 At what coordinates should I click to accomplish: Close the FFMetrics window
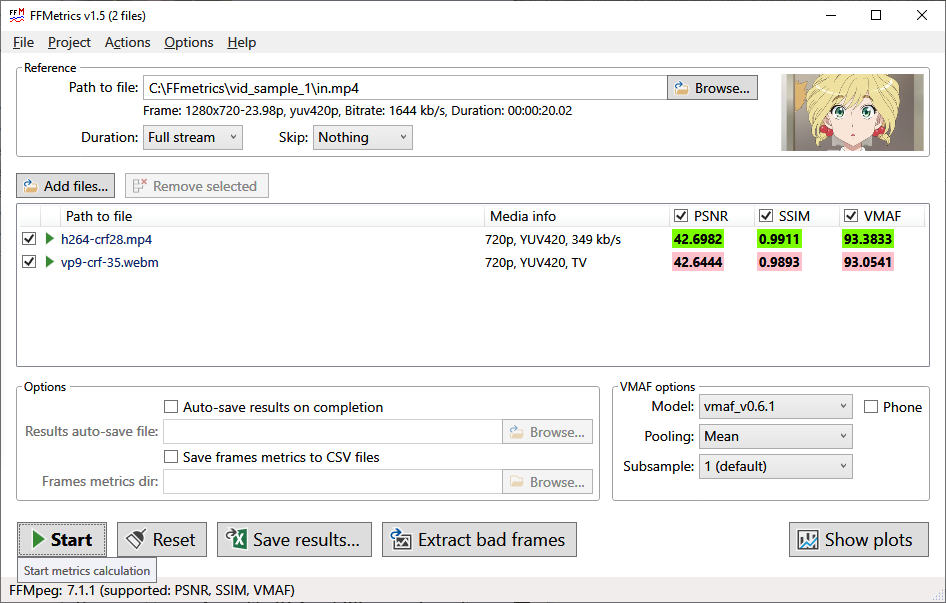coord(922,15)
